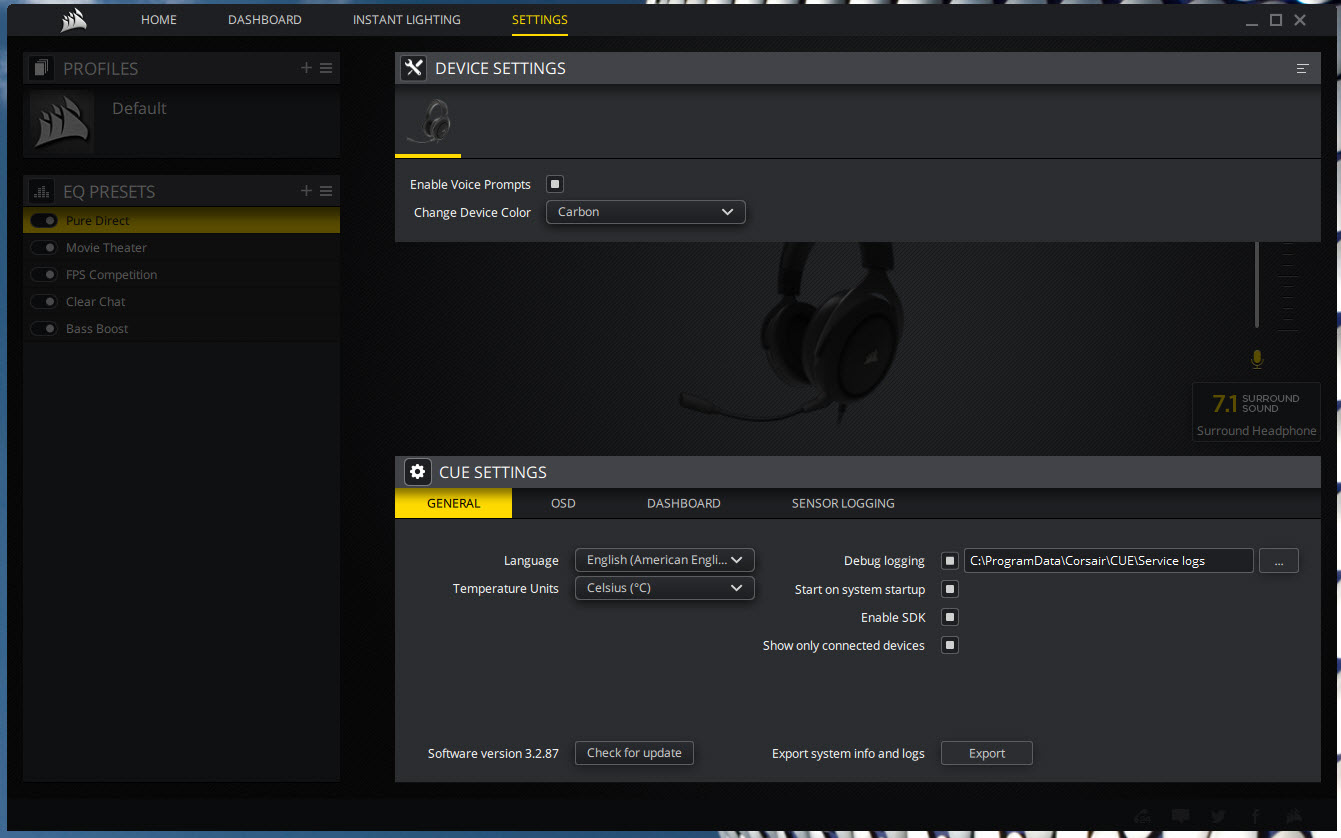The image size is (1341, 838).
Task: Open the Instant Lighting tab
Action: (407, 20)
